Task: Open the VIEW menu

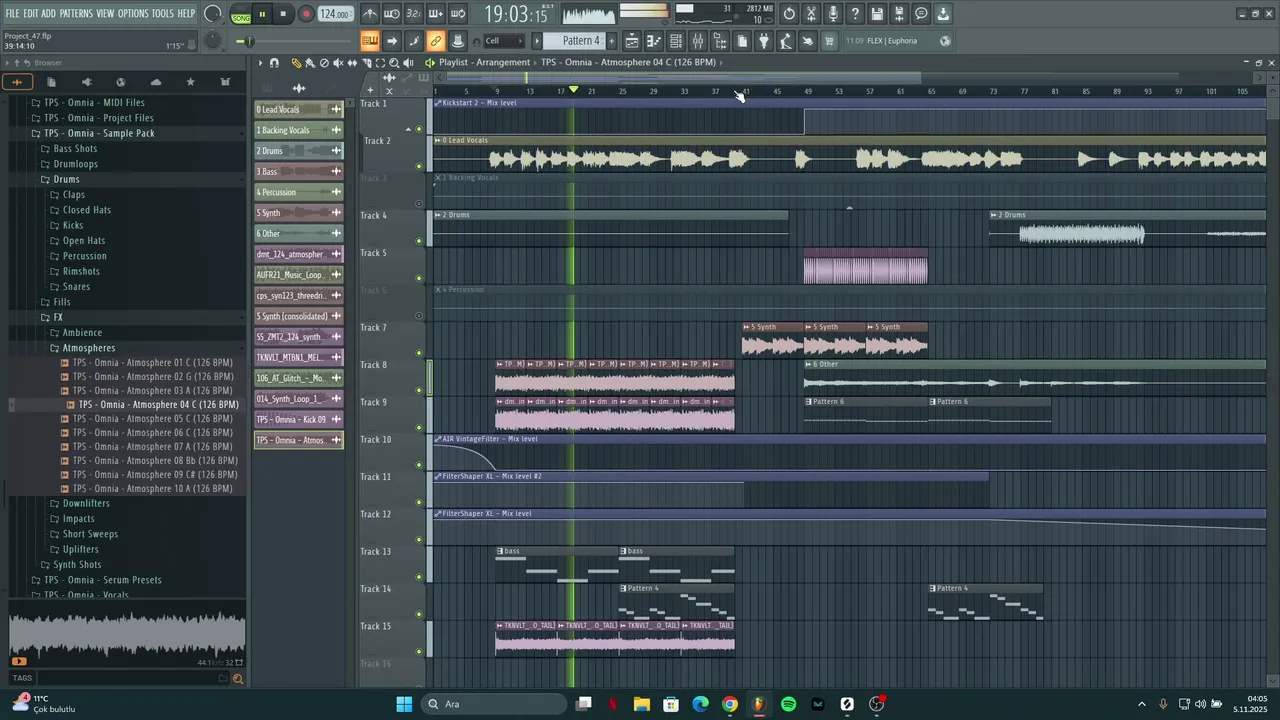Action: point(105,13)
